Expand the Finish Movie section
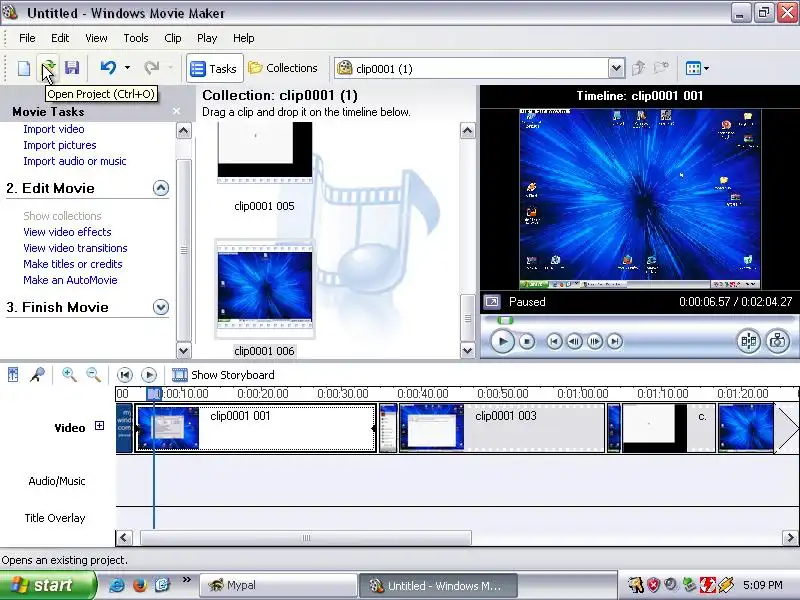Screen dimensions: 800x600 pyautogui.click(x=161, y=307)
